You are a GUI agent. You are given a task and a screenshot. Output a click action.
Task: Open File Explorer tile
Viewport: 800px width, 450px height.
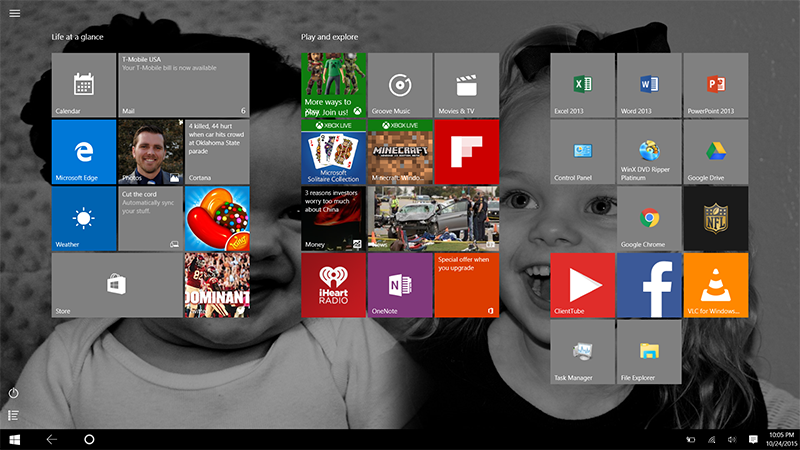pos(649,352)
